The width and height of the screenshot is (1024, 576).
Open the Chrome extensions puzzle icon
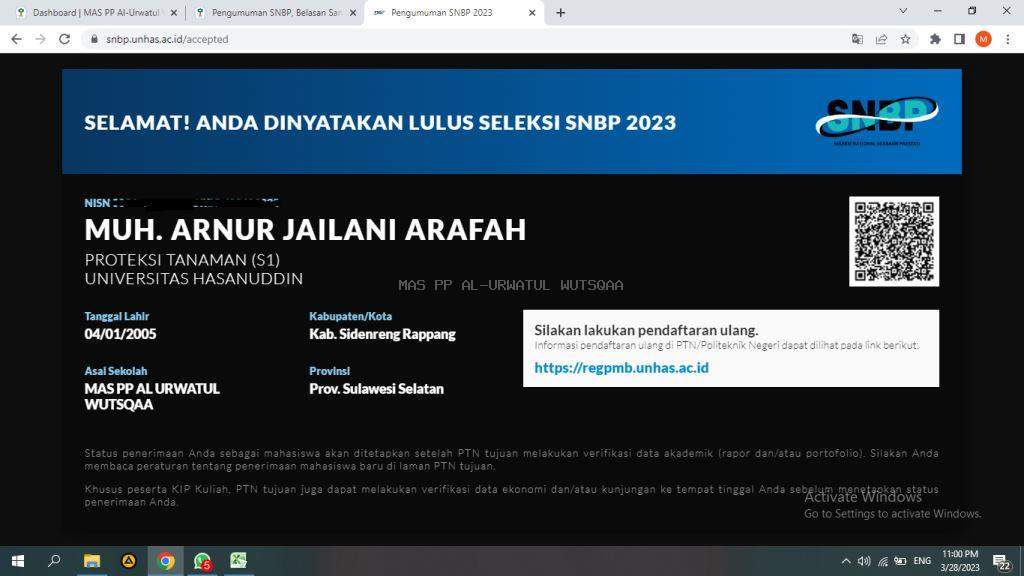pyautogui.click(x=935, y=39)
